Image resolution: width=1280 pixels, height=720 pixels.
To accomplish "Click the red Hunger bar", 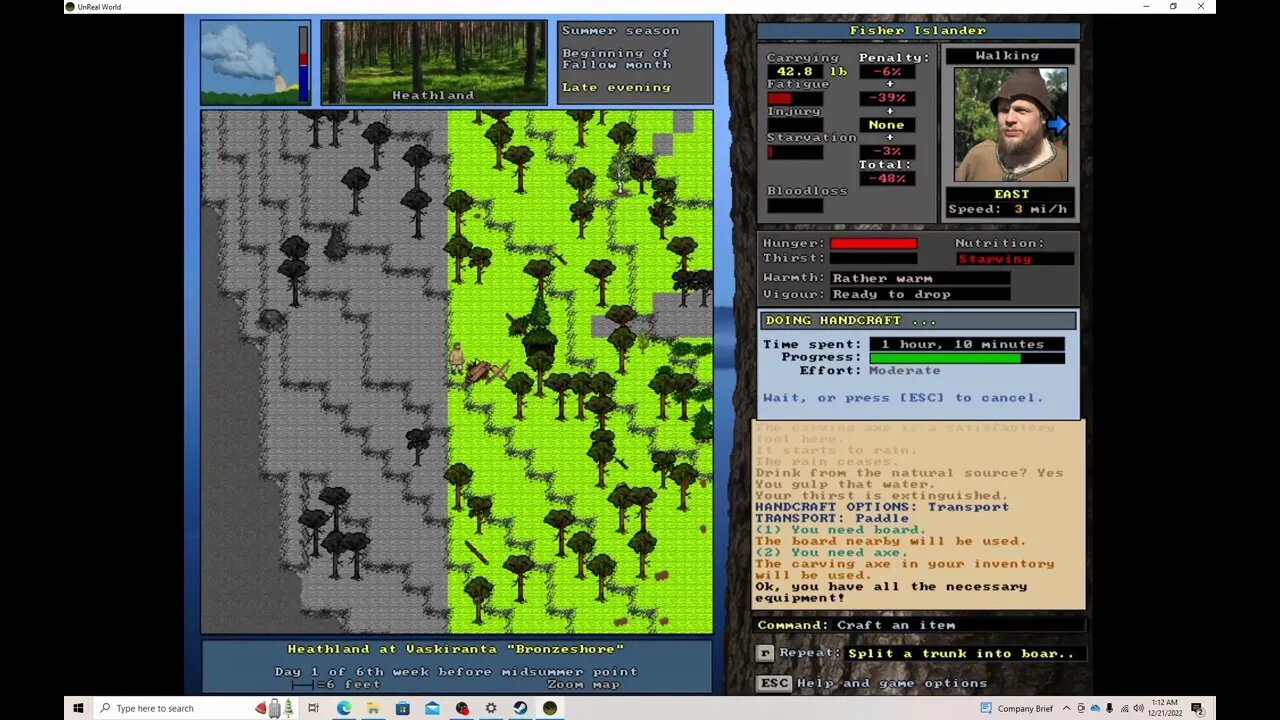I will [x=873, y=243].
